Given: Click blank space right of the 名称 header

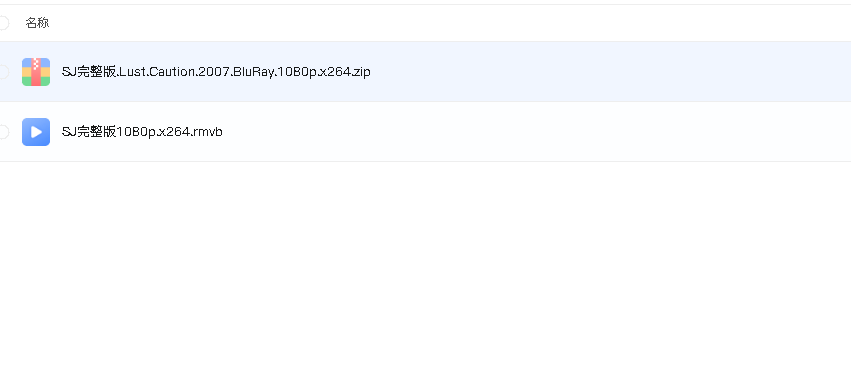Looking at the screenshot, I should point(450,23).
